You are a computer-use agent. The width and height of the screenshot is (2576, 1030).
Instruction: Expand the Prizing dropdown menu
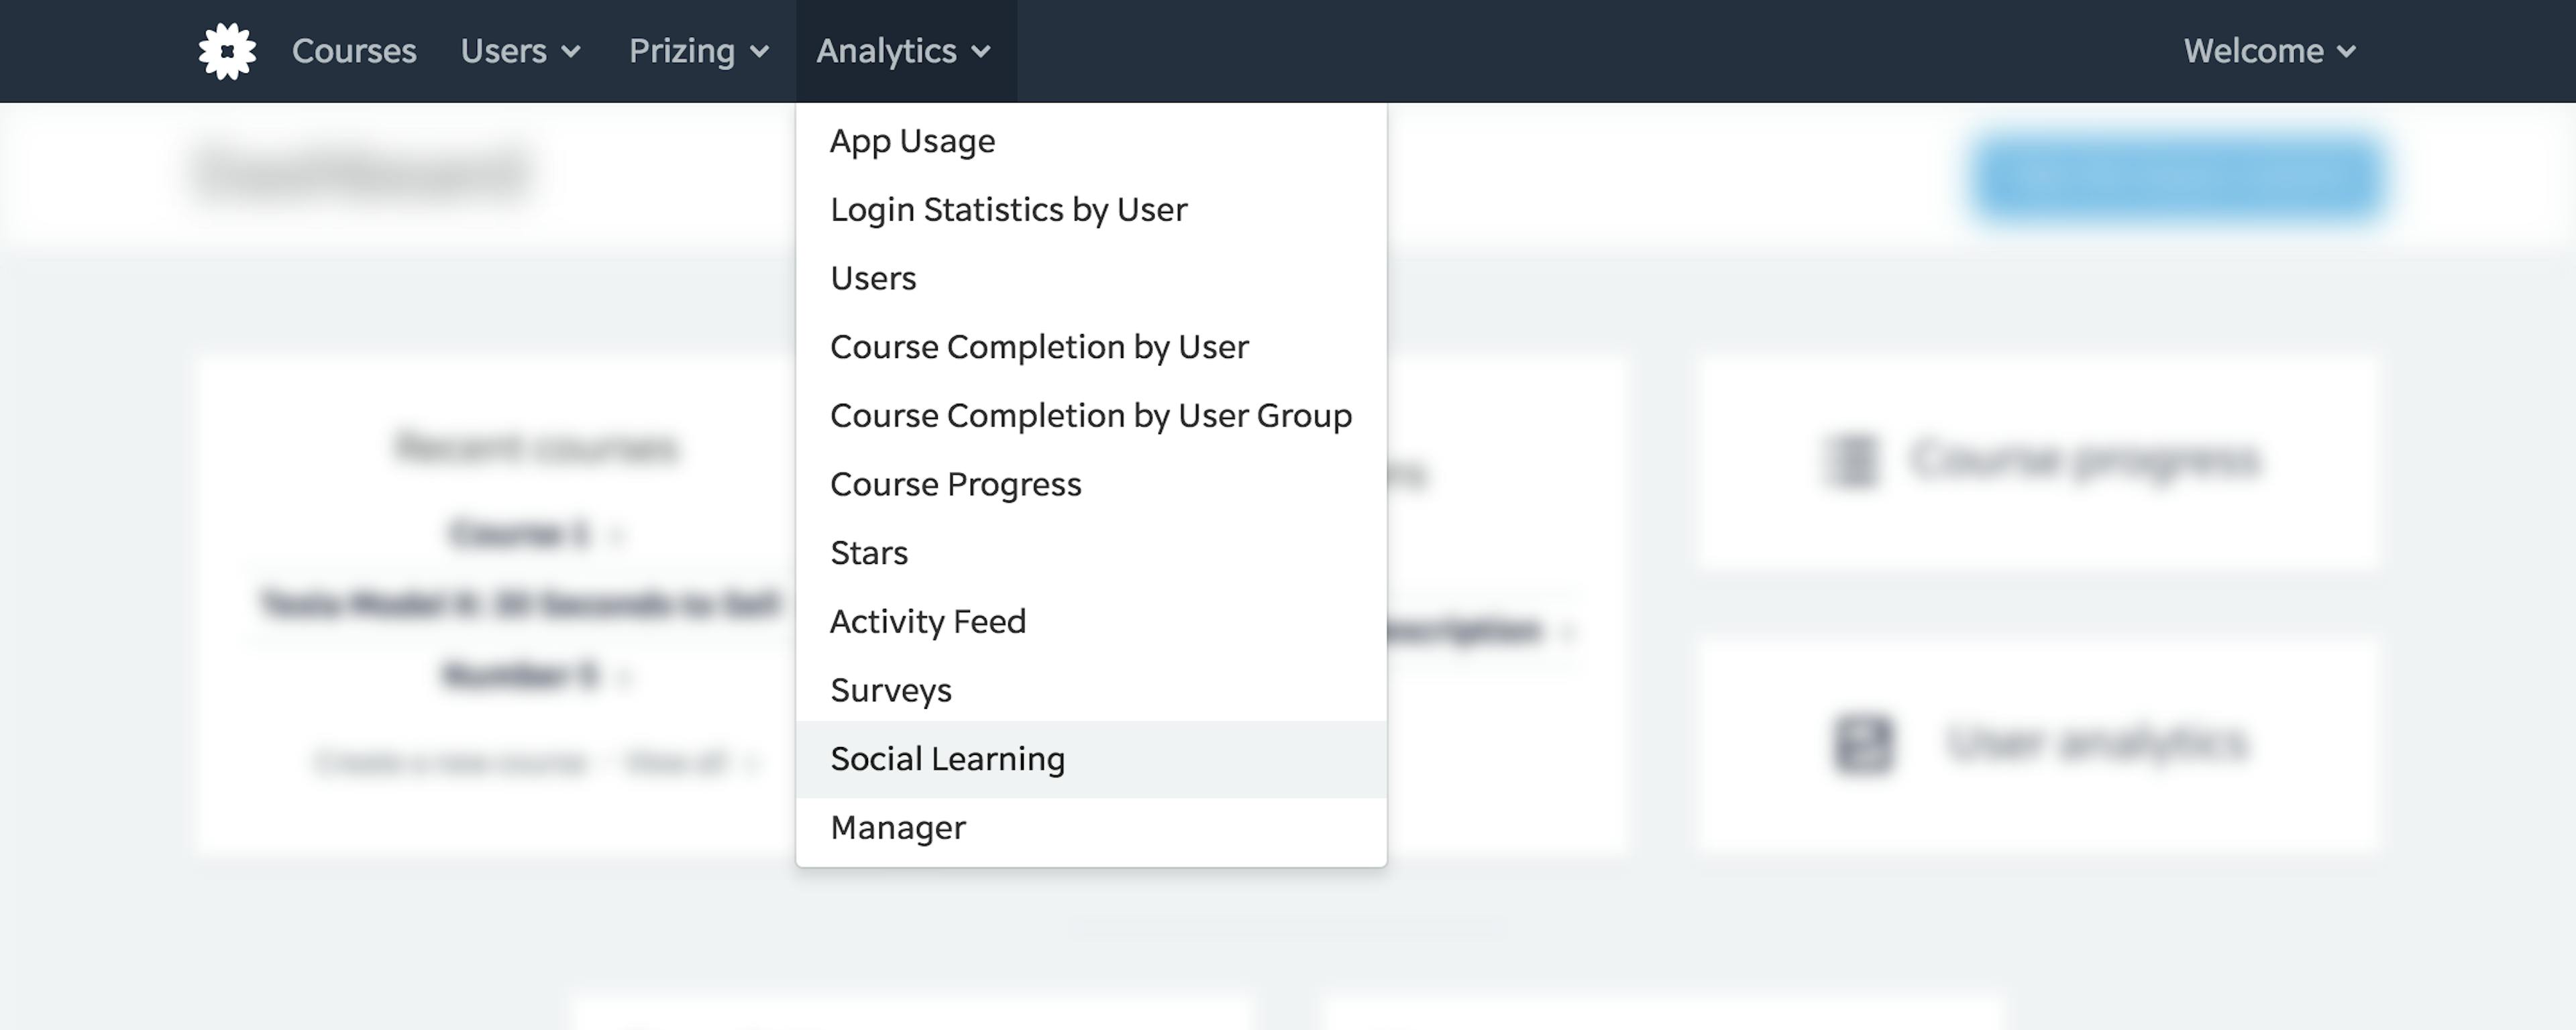click(699, 51)
